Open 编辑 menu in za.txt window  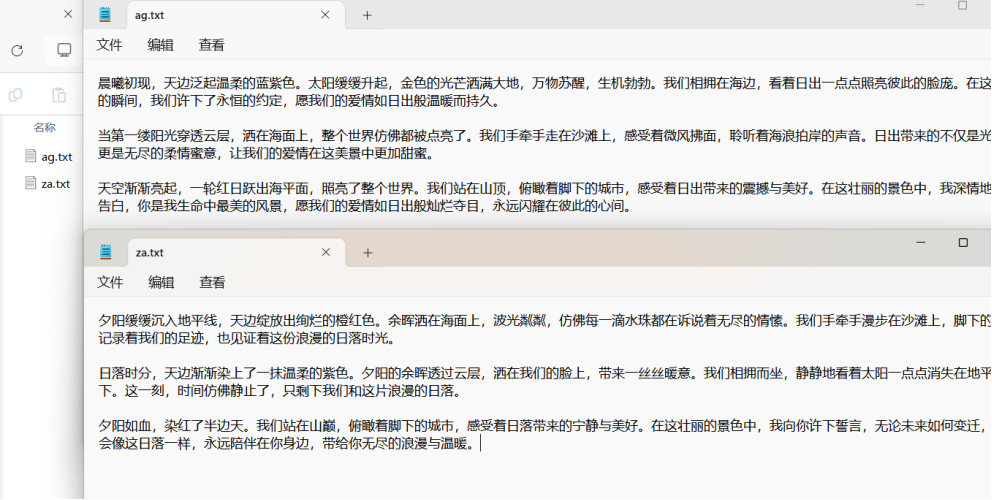tap(161, 282)
